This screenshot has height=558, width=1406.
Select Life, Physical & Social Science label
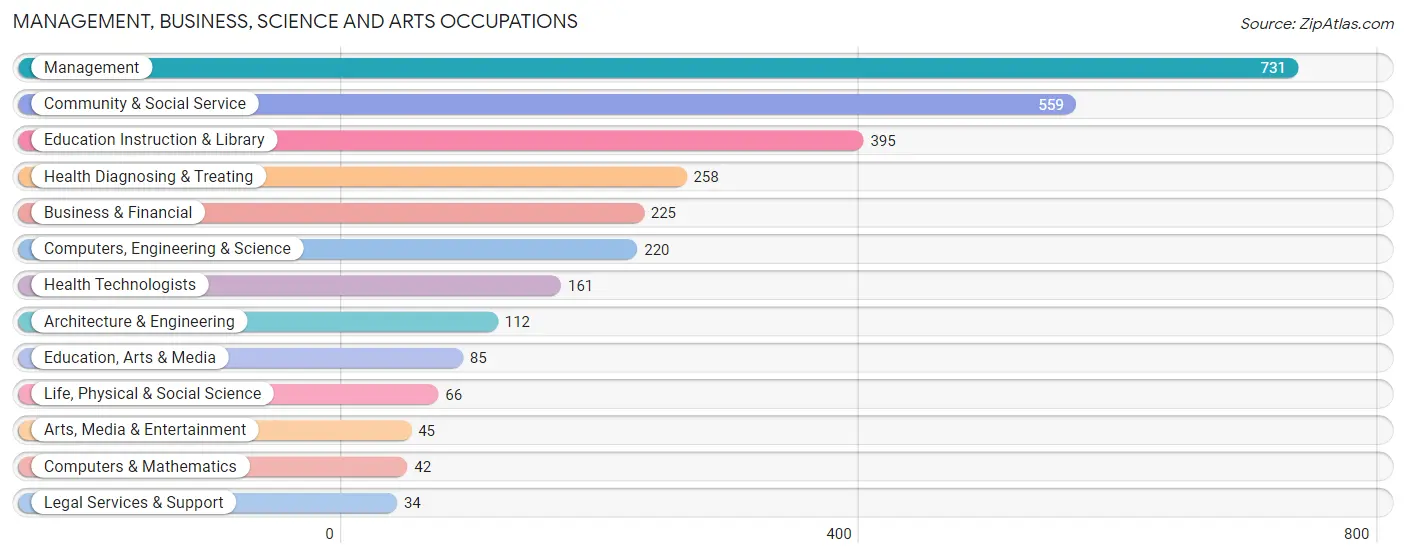click(x=152, y=394)
